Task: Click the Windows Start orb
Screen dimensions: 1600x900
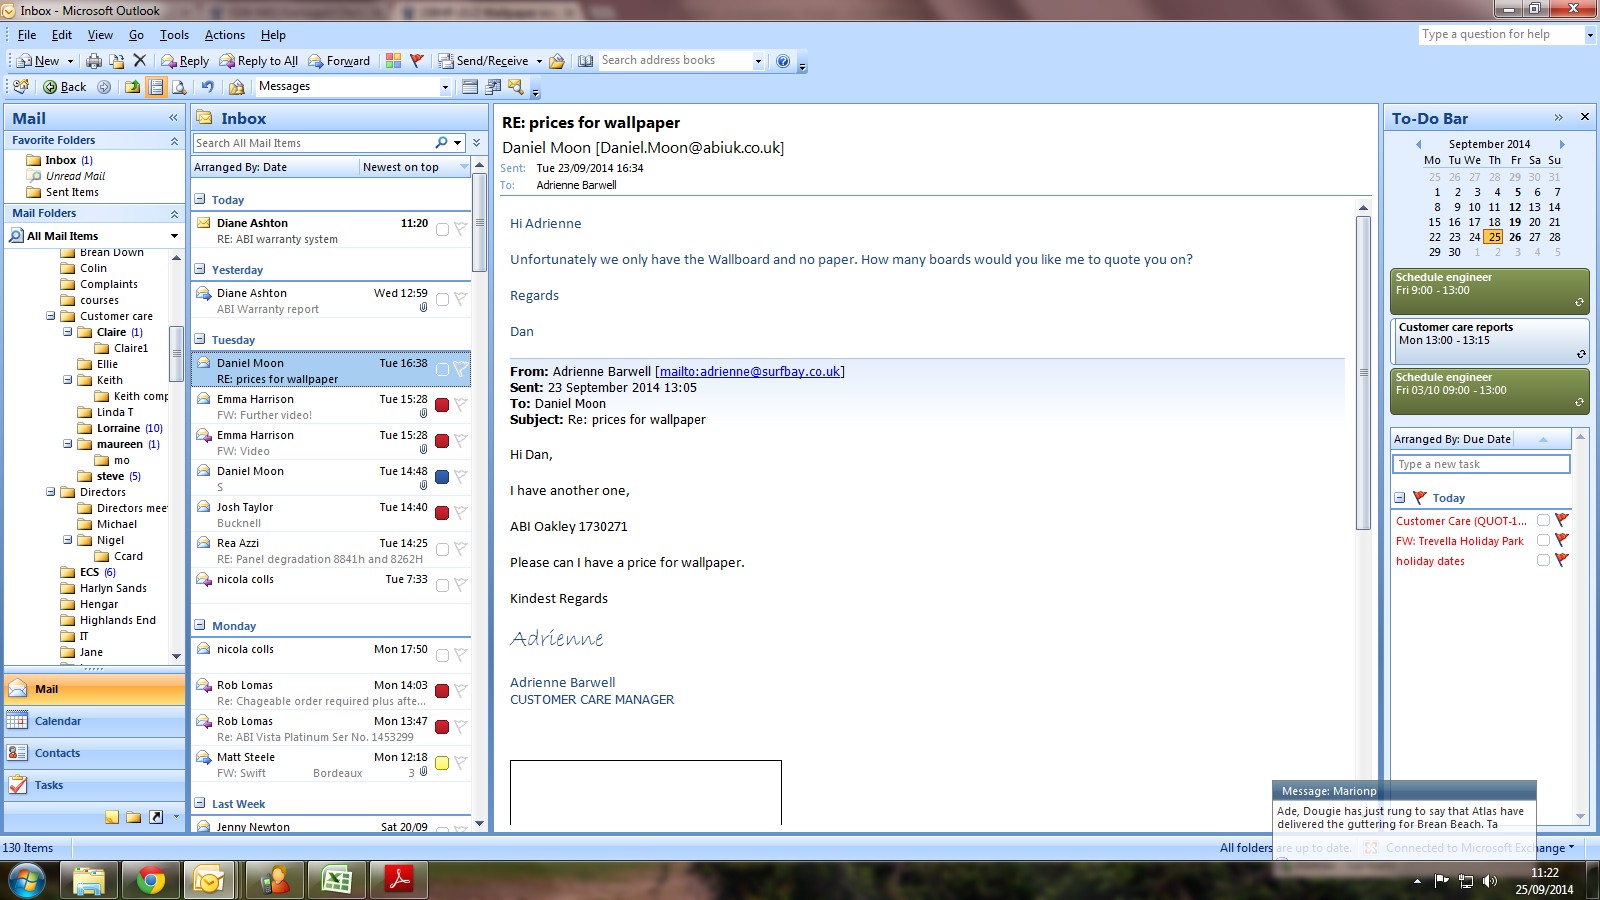Action: (26, 880)
